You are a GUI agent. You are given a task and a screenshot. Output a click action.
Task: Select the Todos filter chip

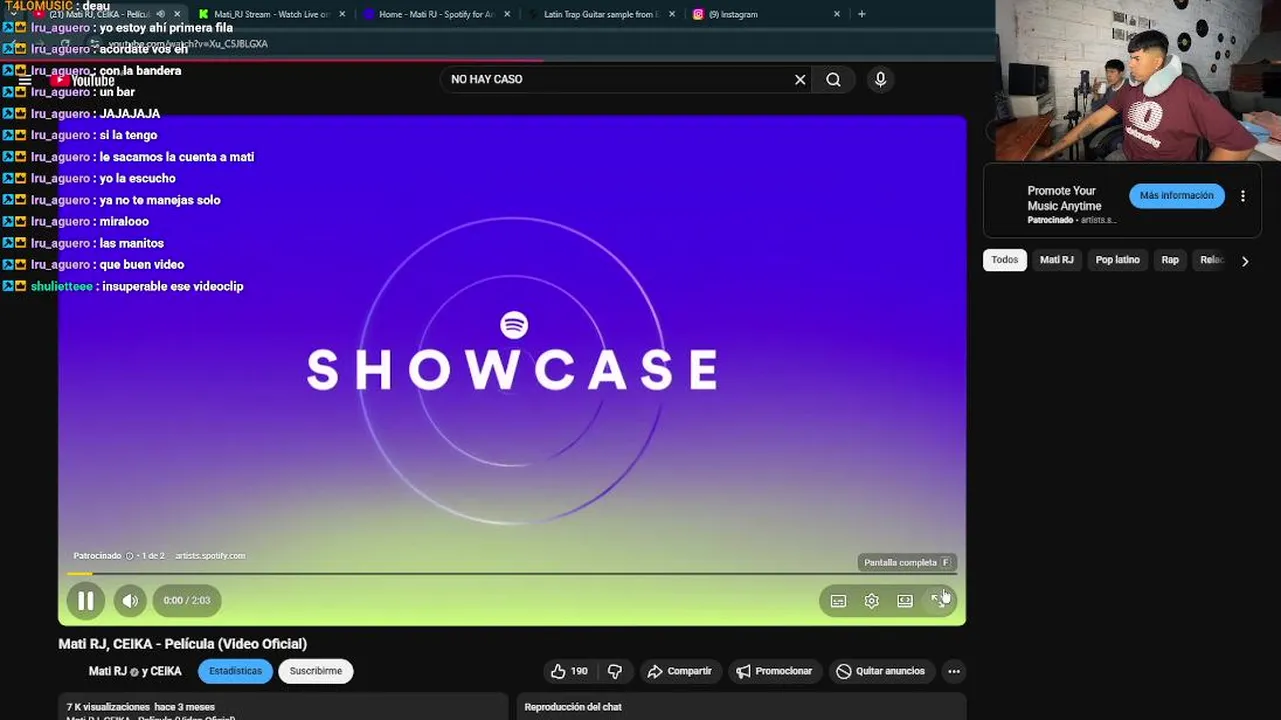click(1005, 260)
